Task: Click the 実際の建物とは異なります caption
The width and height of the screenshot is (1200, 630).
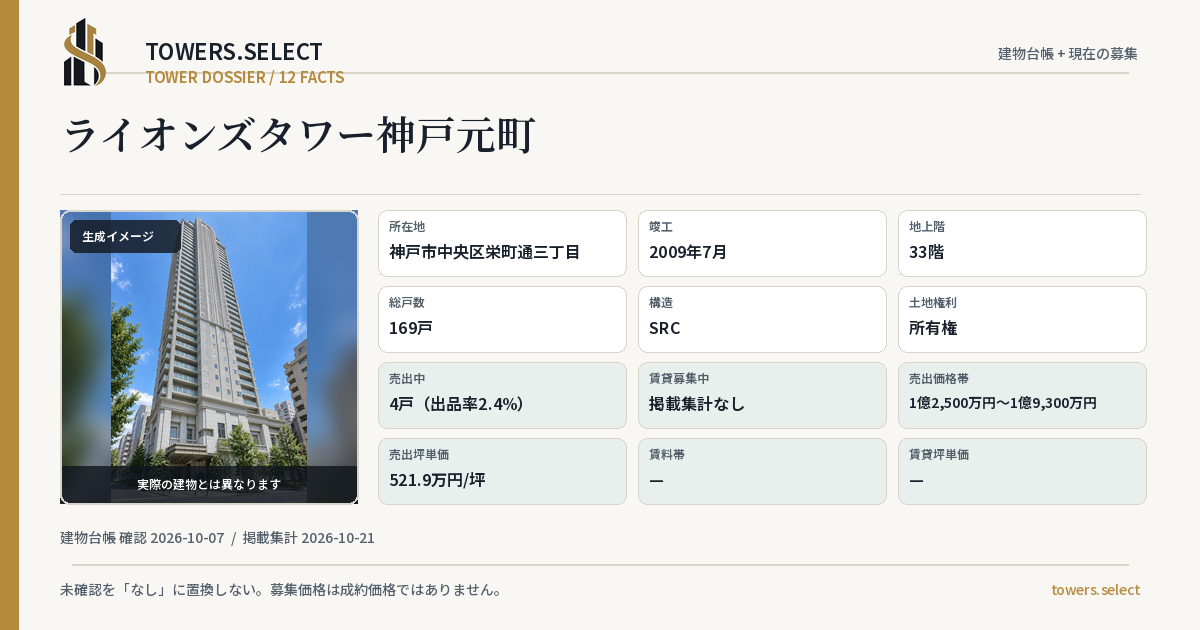Action: (x=209, y=484)
